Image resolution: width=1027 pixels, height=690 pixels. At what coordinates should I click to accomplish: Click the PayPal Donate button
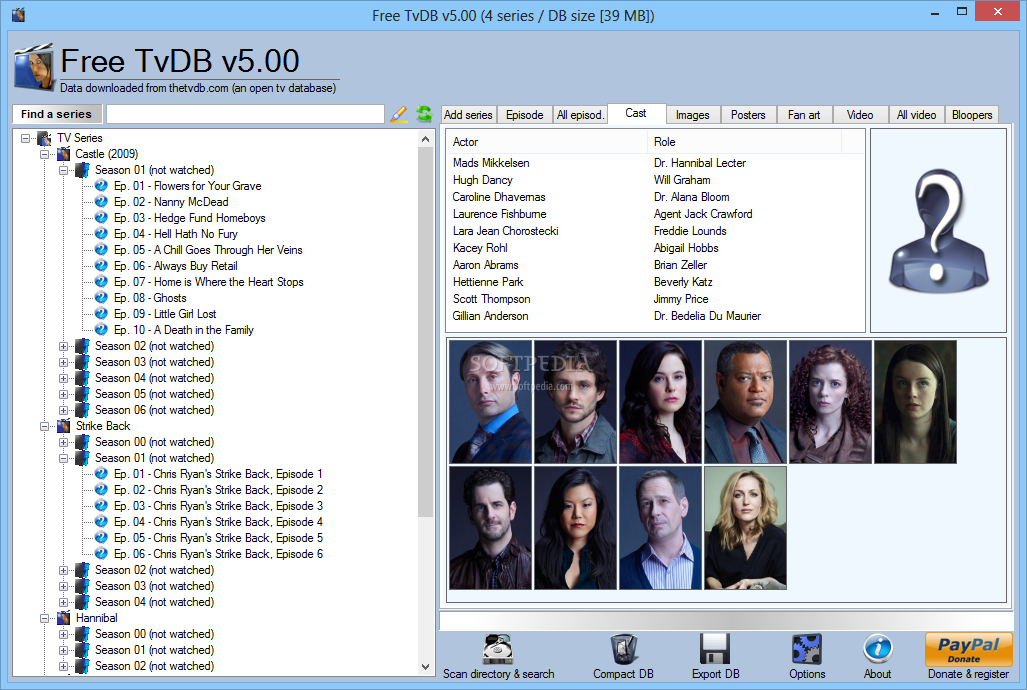[x=968, y=649]
